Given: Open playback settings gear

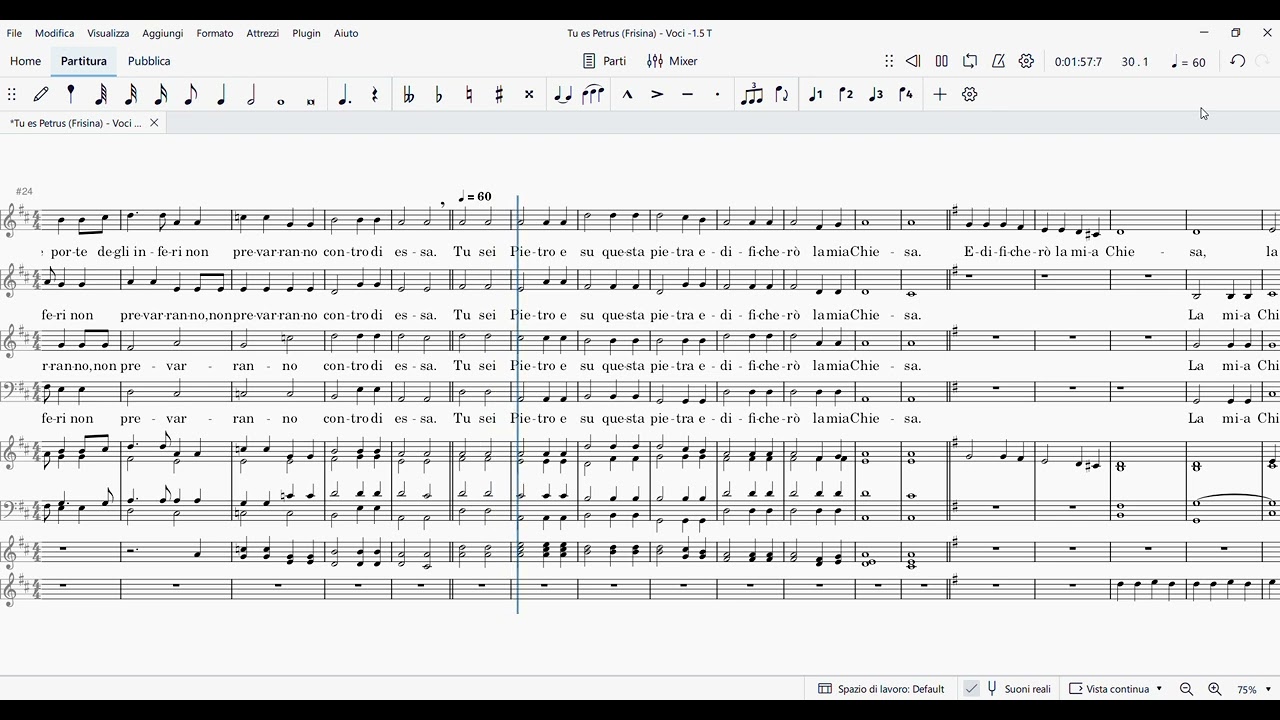Looking at the screenshot, I should pos(1026,61).
